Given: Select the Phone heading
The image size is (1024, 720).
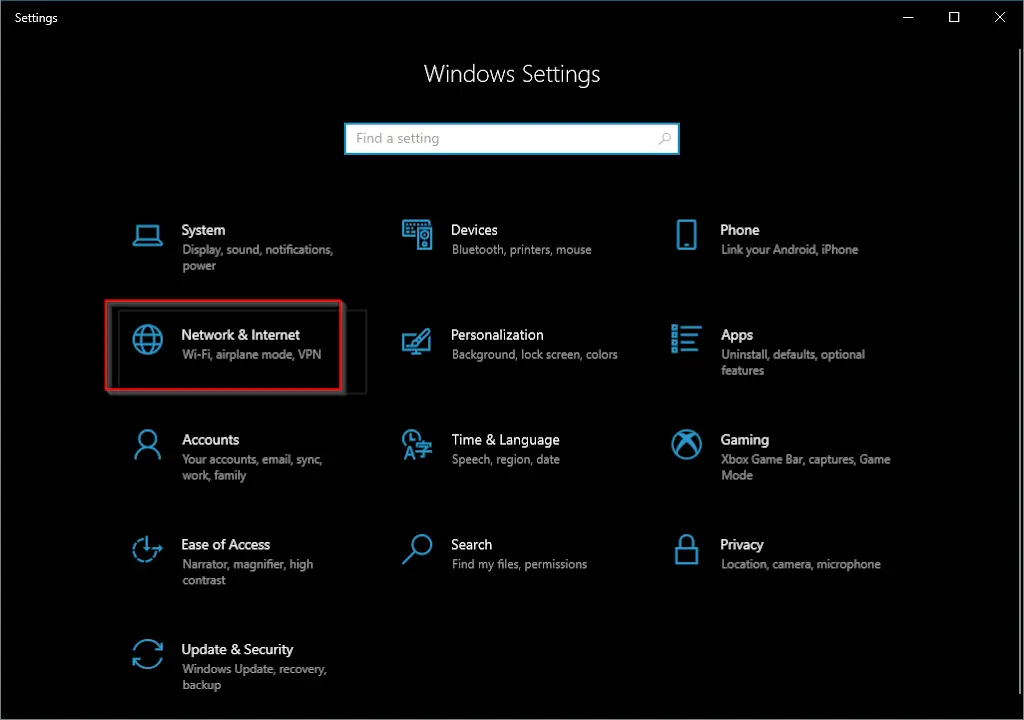Looking at the screenshot, I should (x=740, y=230).
